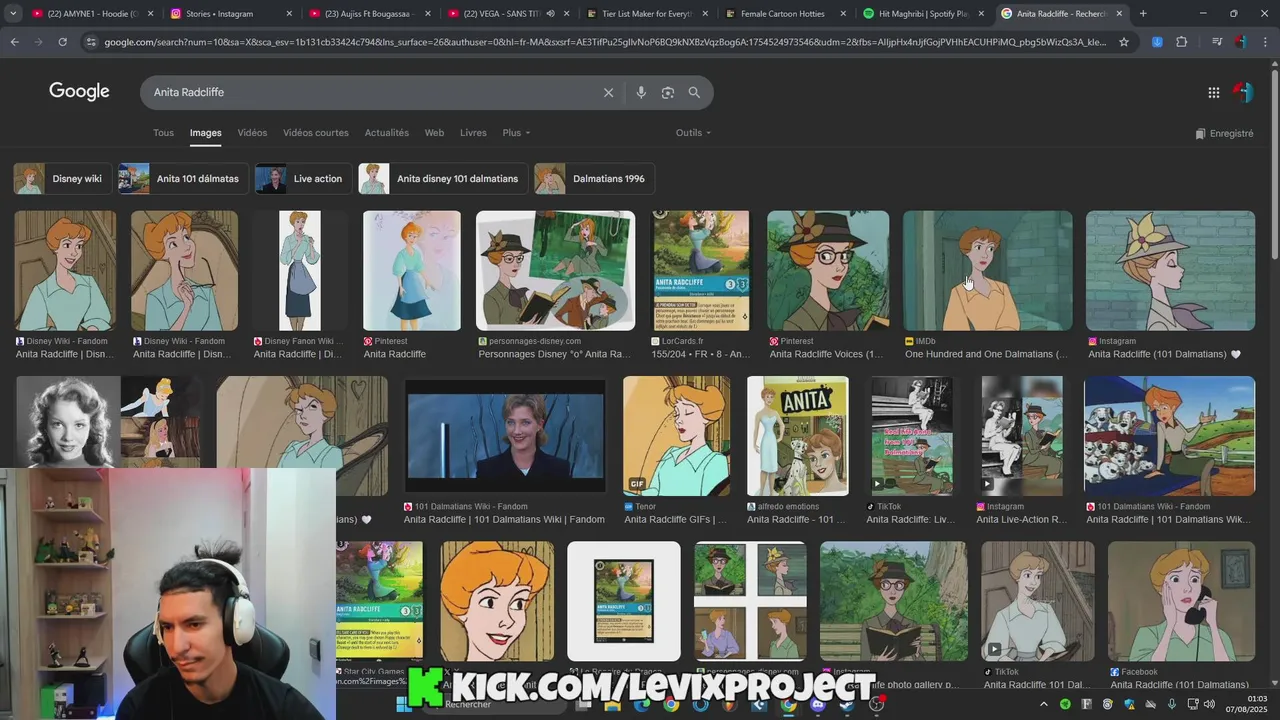Image resolution: width=1280 pixels, height=720 pixels.
Task: Open the Chrome three-dot menu
Action: tap(1265, 42)
